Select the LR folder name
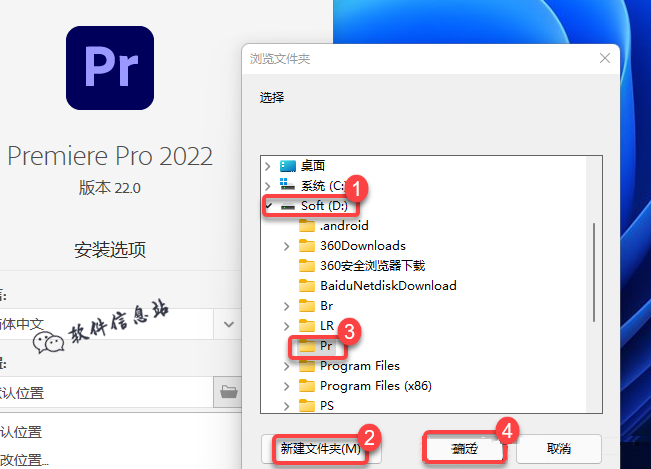 327,326
